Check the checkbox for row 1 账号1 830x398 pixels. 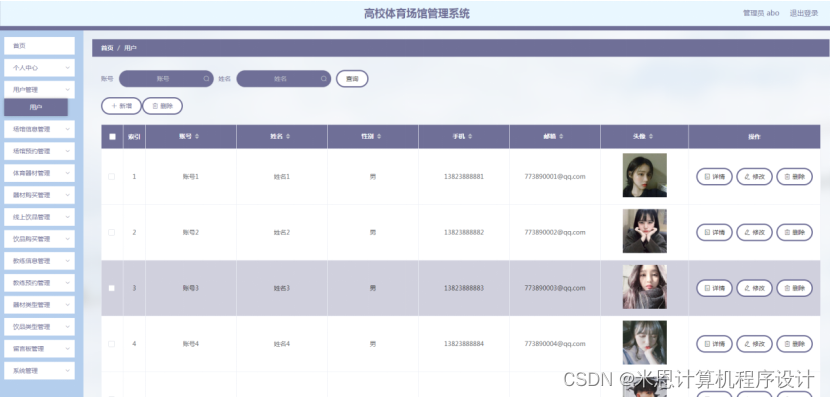(112, 177)
